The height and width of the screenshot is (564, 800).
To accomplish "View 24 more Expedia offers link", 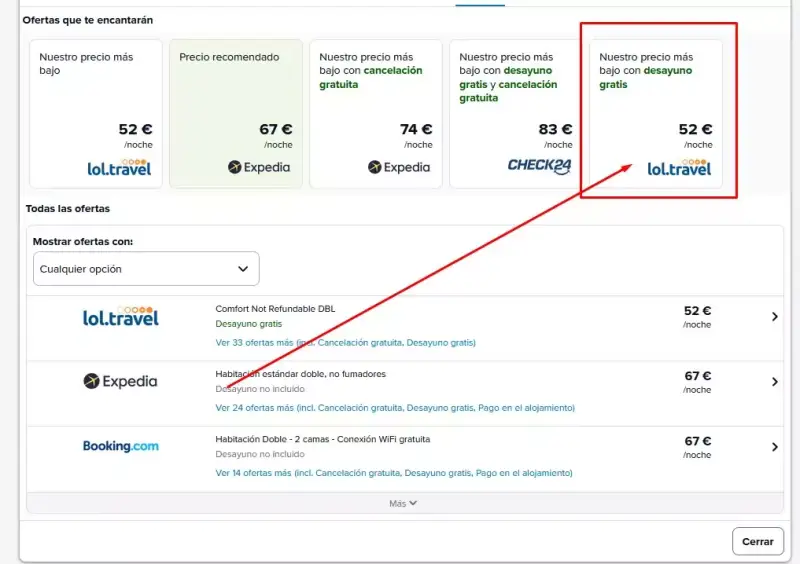I will coord(395,408).
